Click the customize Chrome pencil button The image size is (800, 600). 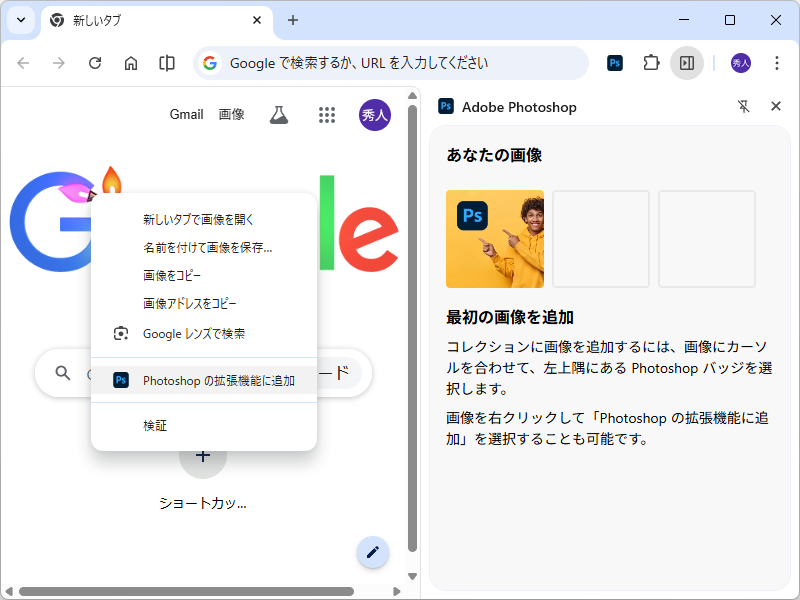[372, 552]
